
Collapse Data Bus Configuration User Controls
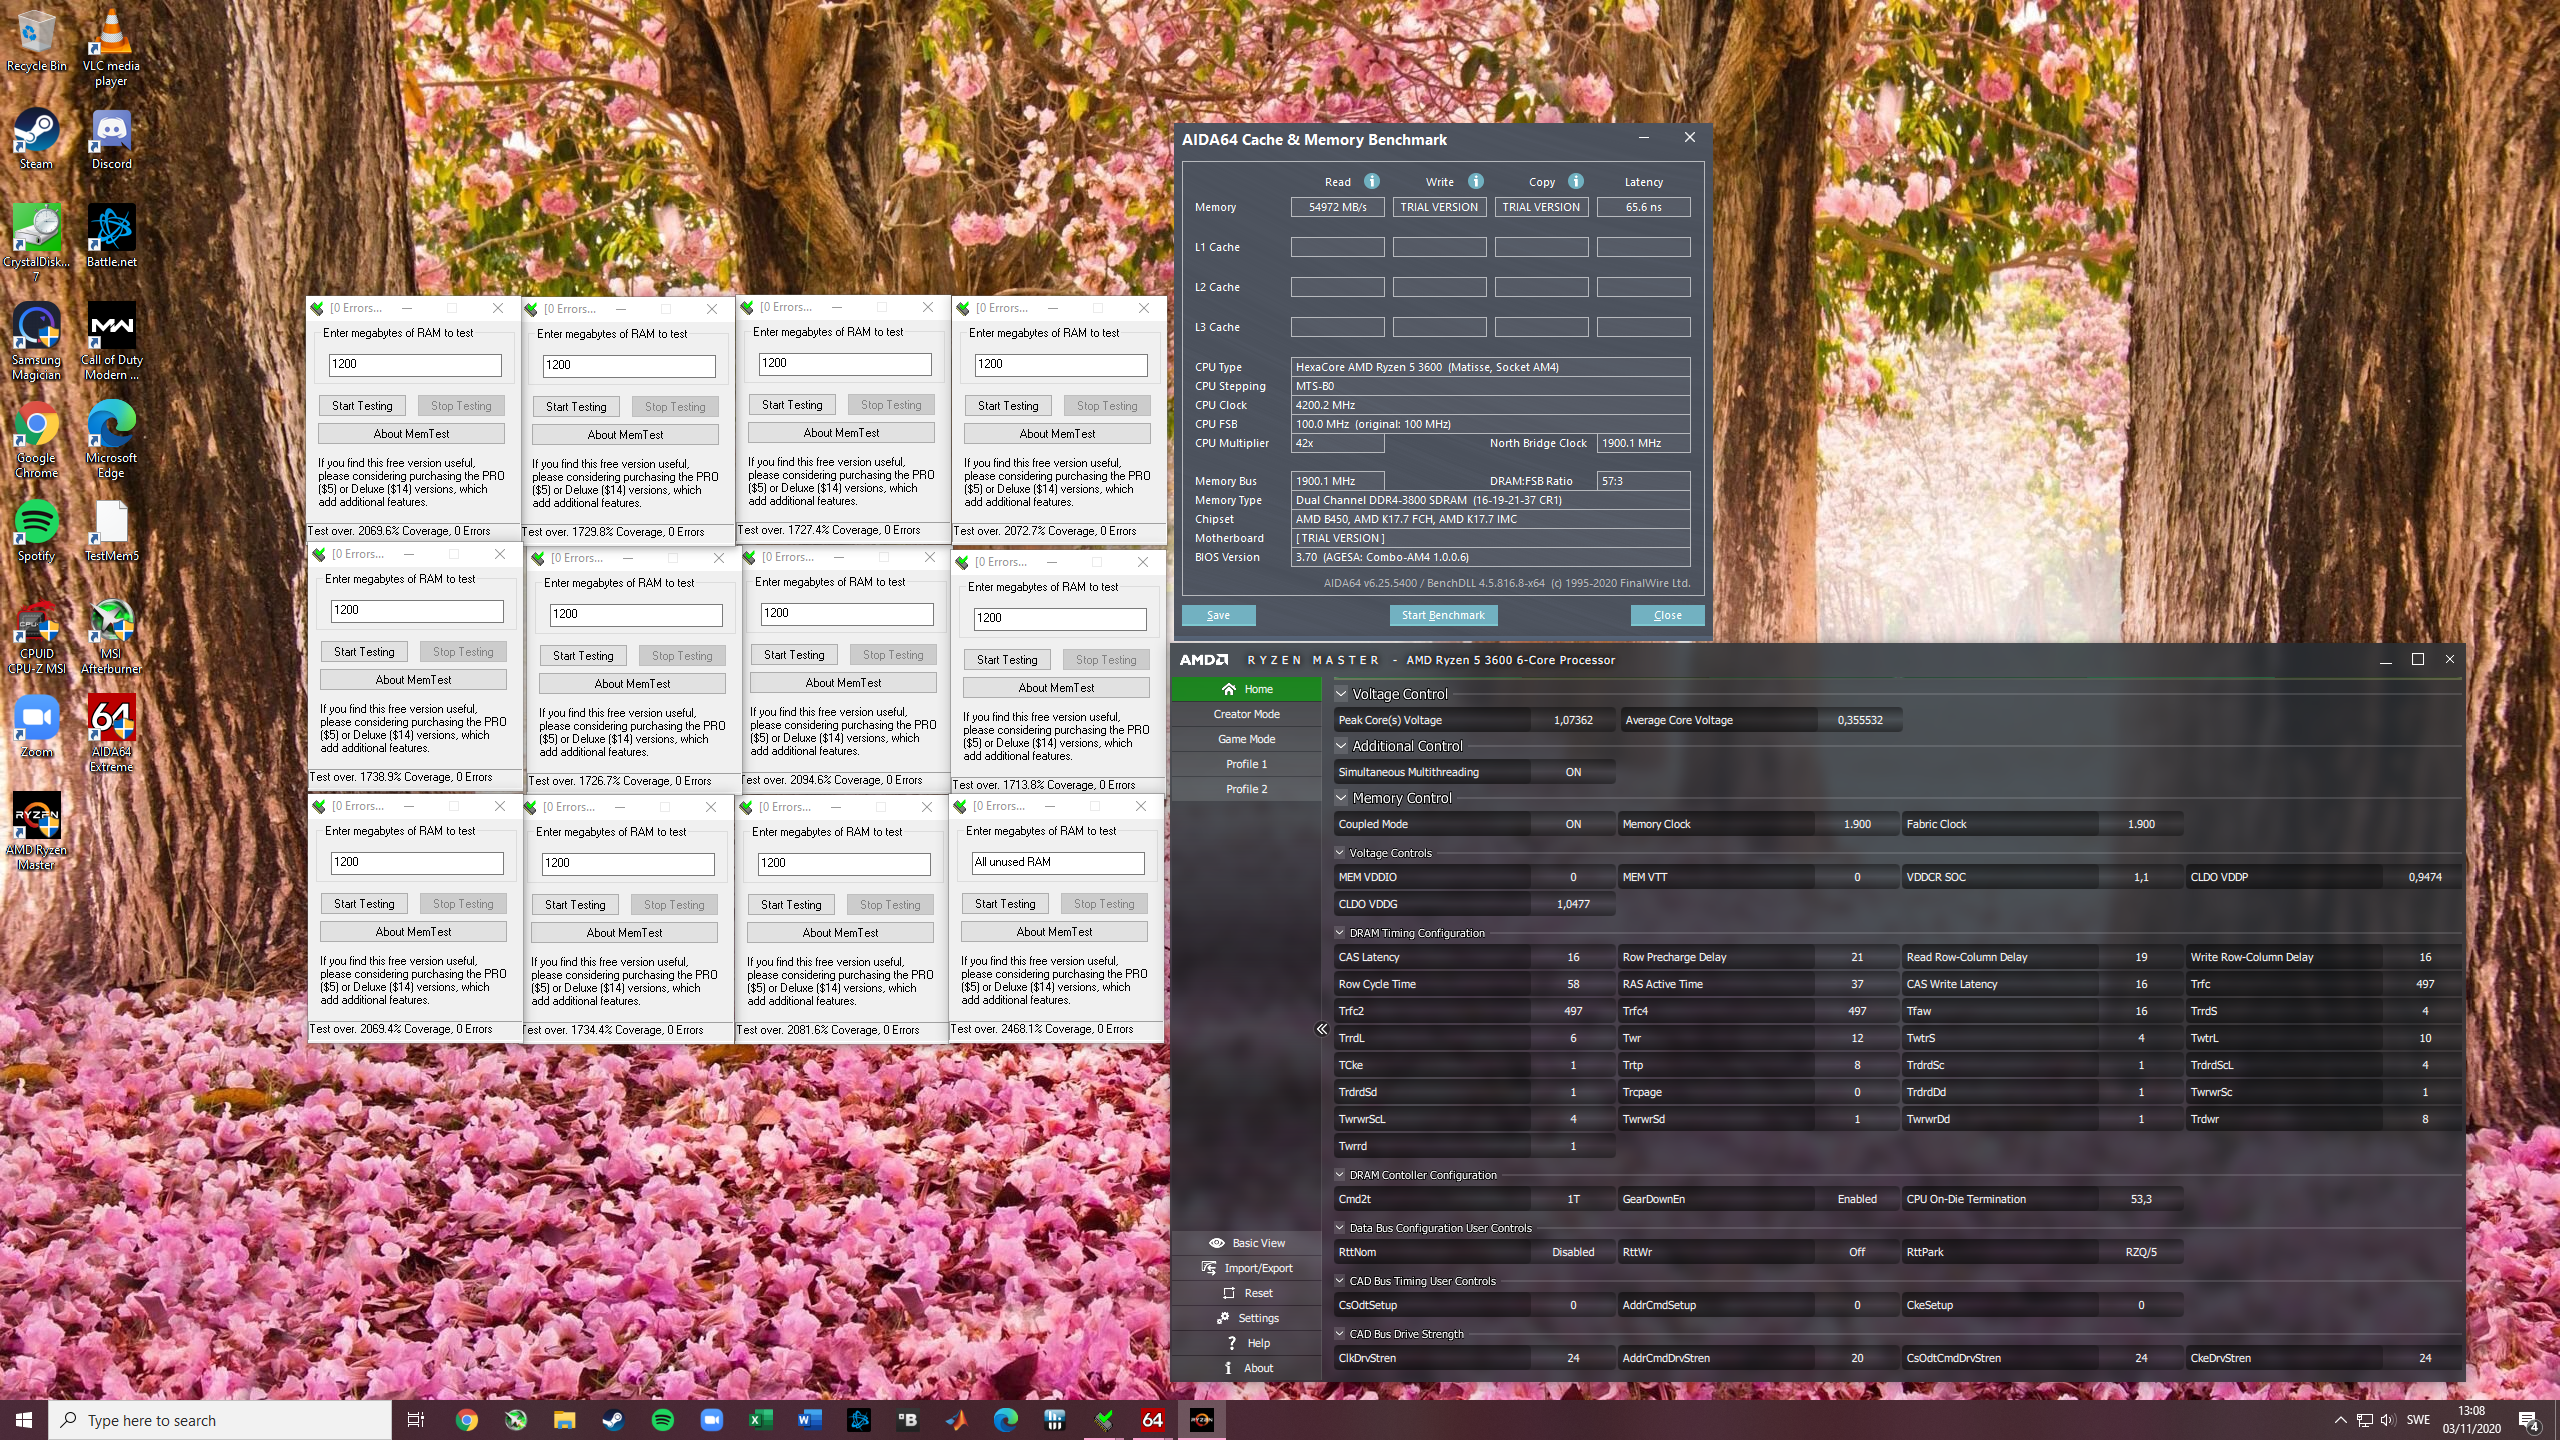[x=1340, y=1228]
